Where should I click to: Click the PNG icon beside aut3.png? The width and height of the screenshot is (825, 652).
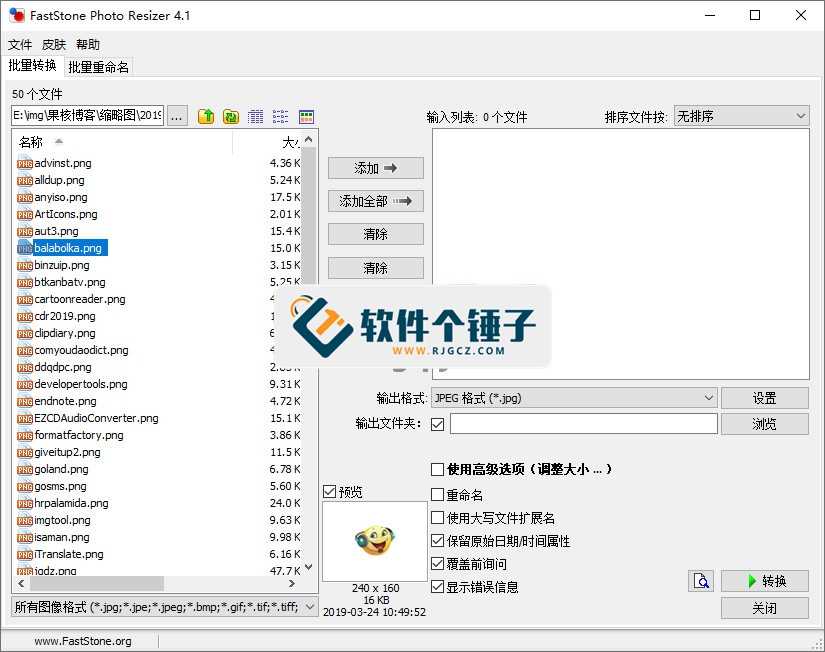pos(25,232)
